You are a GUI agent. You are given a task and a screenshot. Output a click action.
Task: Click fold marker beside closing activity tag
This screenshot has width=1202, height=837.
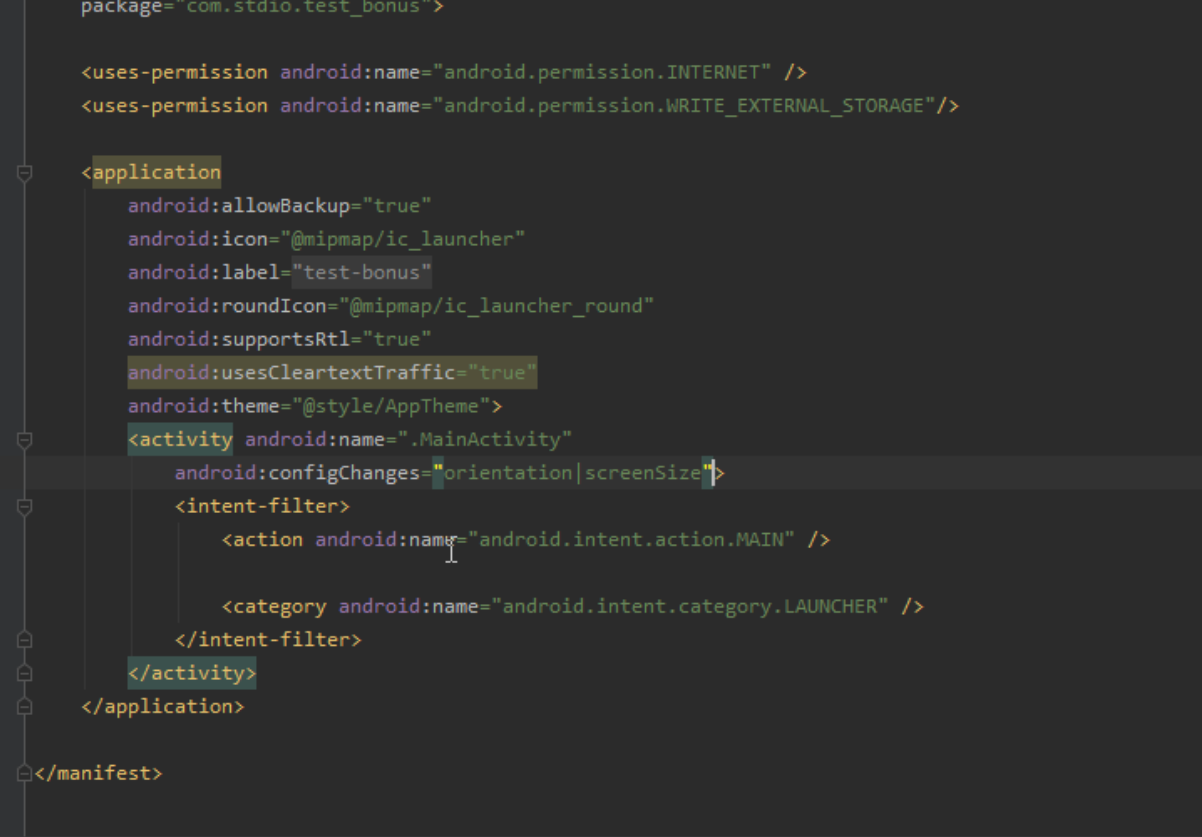[x=25, y=673]
